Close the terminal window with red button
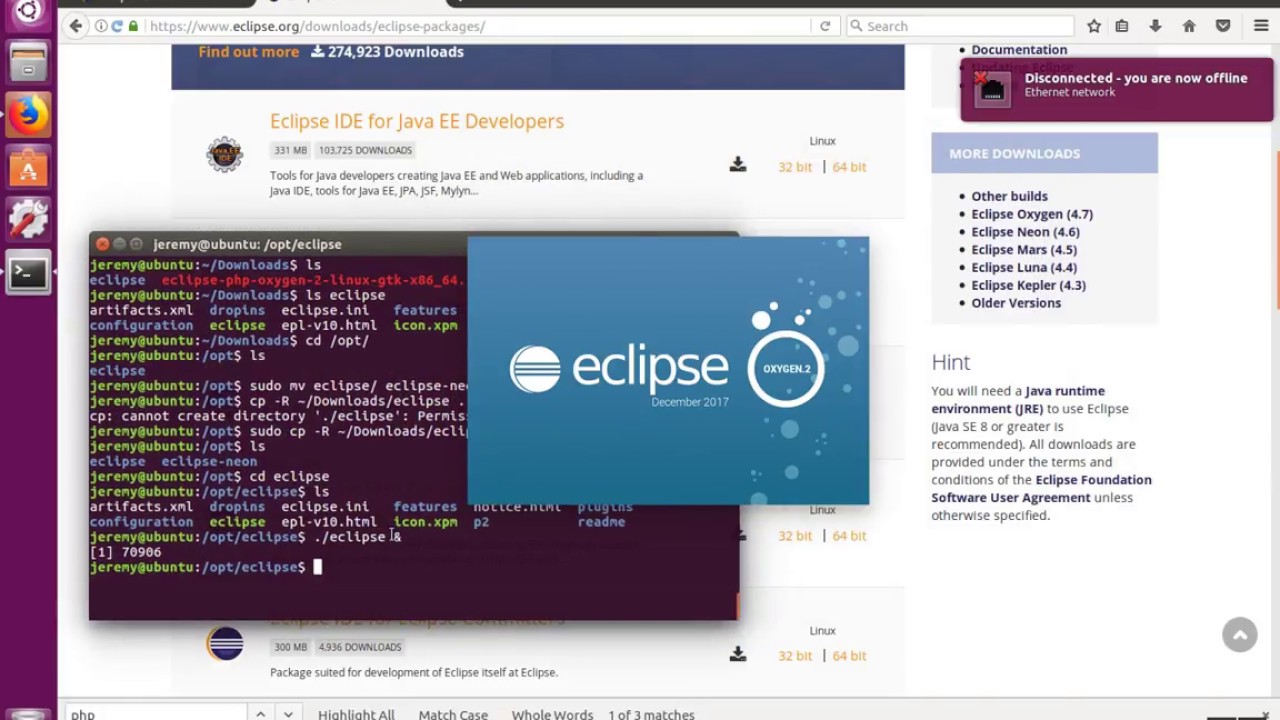This screenshot has height=720, width=1280. [102, 244]
